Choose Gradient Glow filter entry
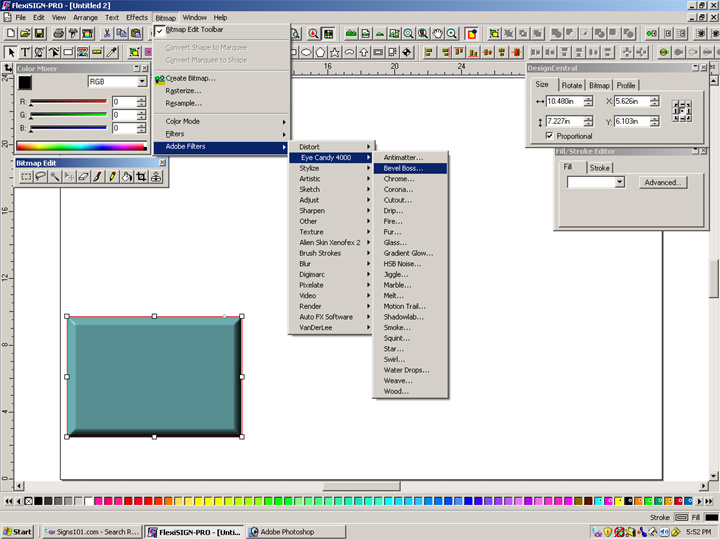The height and width of the screenshot is (540, 720). click(x=410, y=253)
